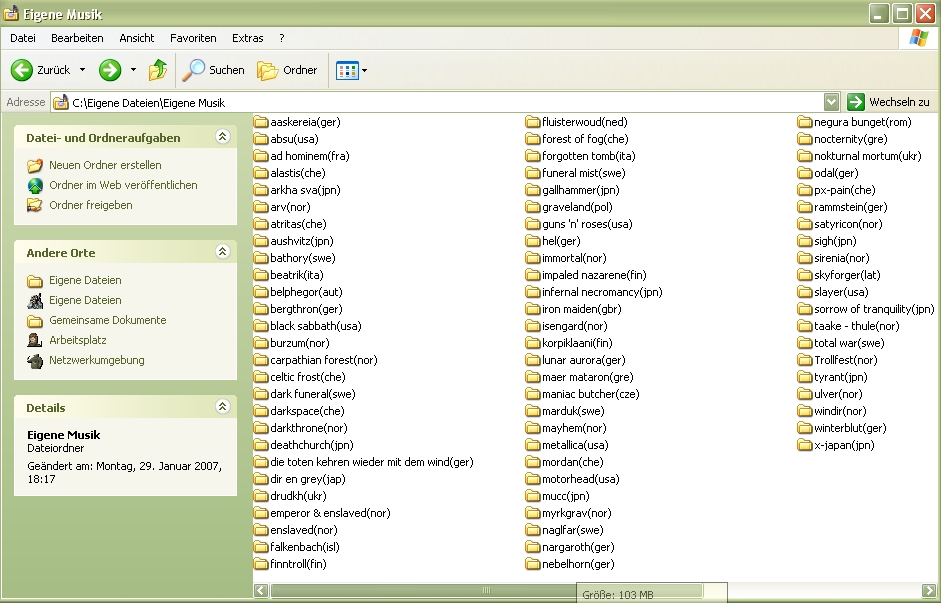Open the Ansichten view mode icon
The width and height of the screenshot is (941, 603).
point(347,70)
